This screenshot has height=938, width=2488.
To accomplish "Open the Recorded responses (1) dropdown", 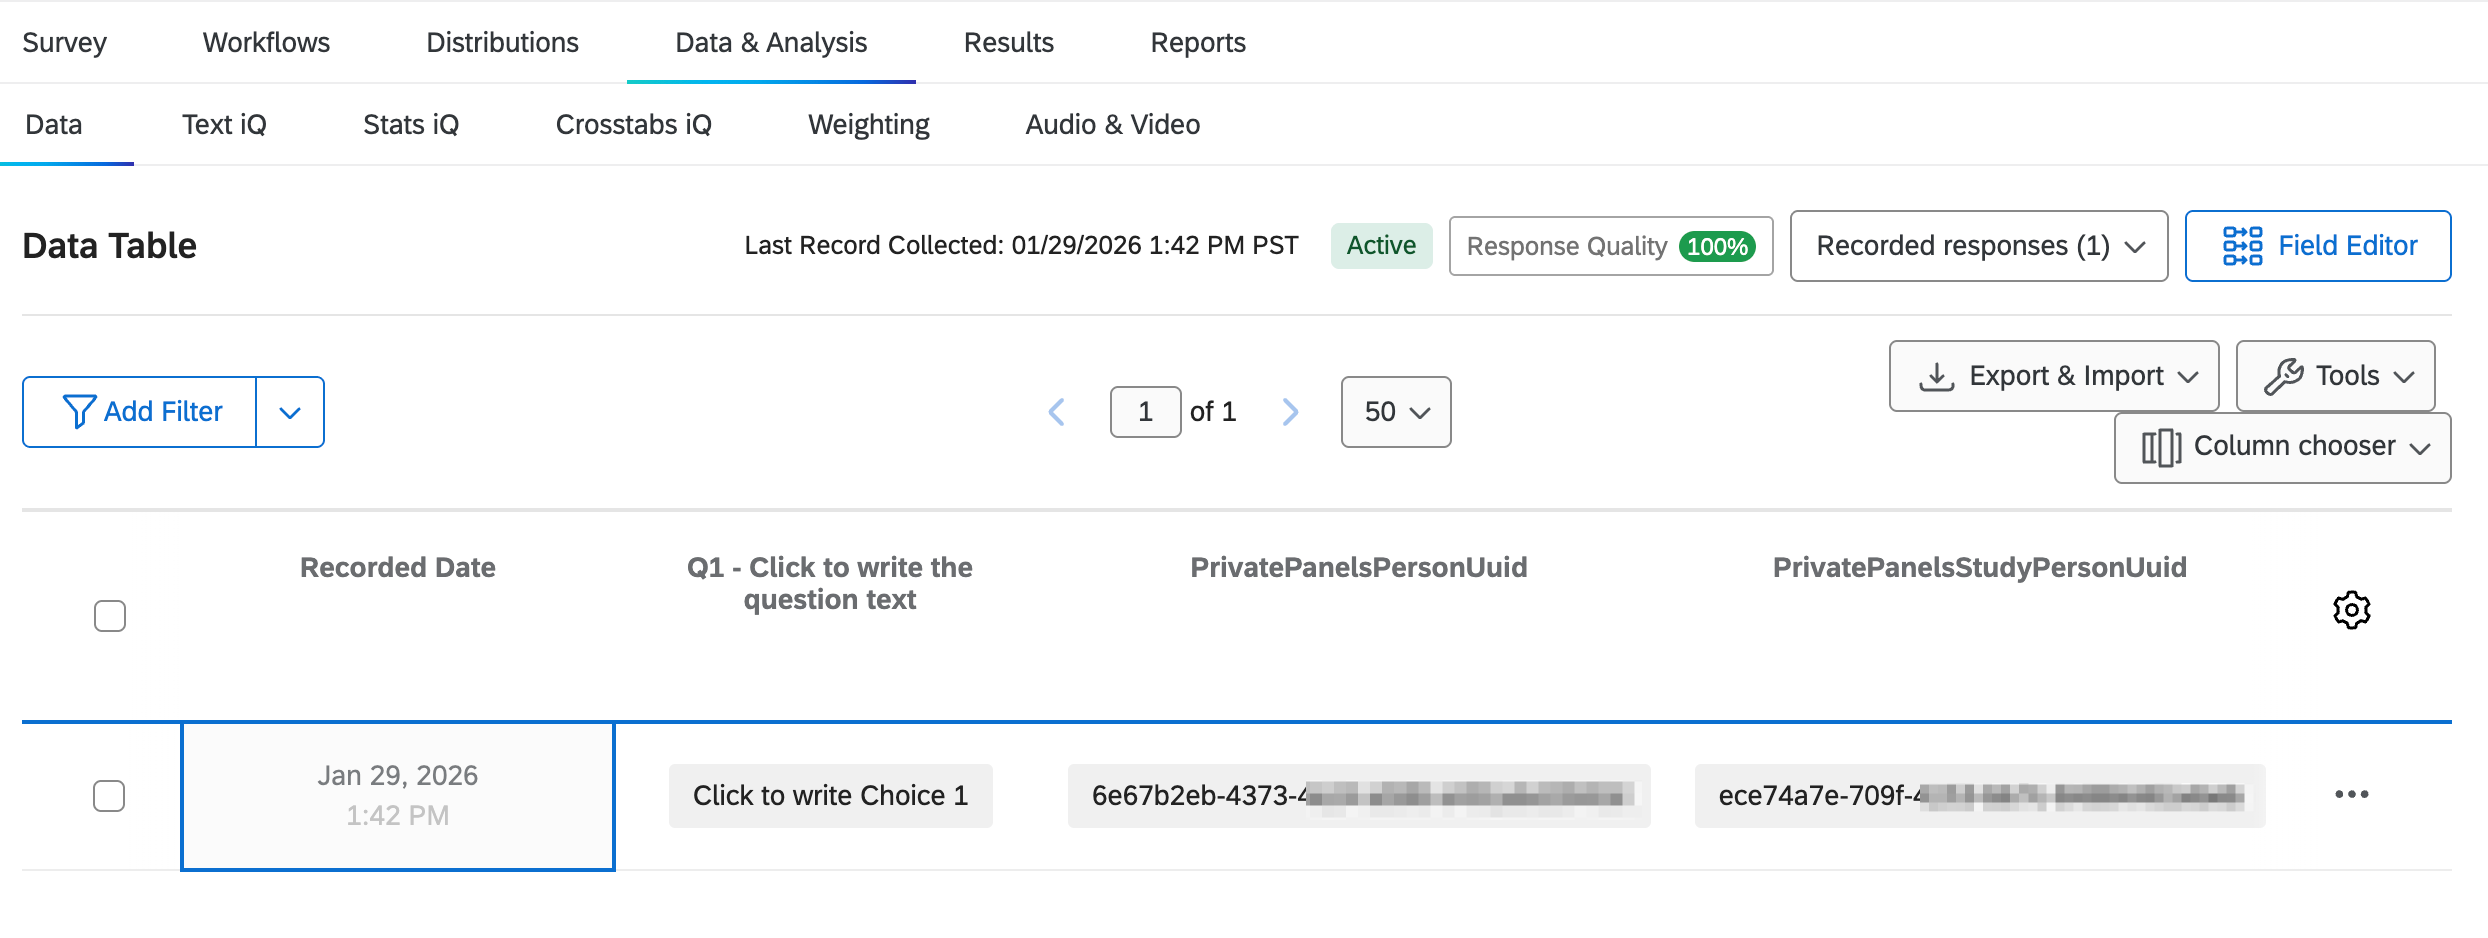I will pyautogui.click(x=1978, y=246).
